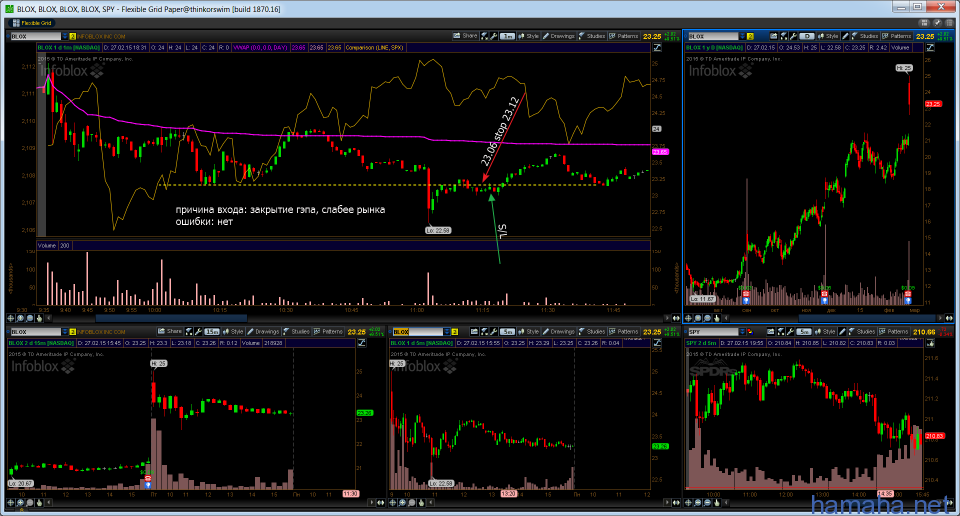Click the 13:20 time marker in bottom-middle chart
This screenshot has width=960, height=516.
pos(508,494)
